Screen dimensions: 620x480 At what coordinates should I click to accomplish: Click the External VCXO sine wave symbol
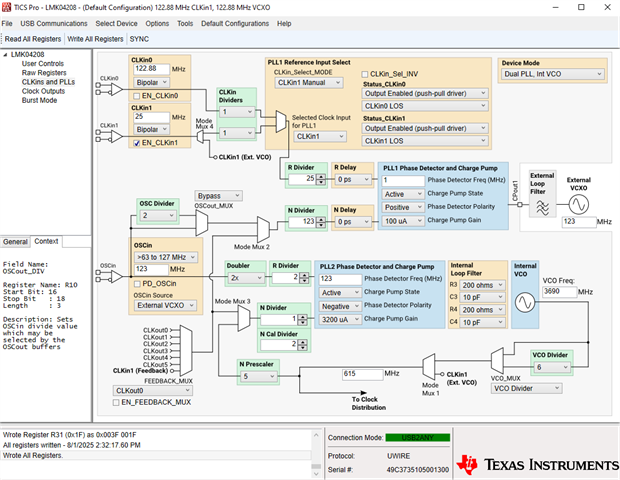pos(578,204)
